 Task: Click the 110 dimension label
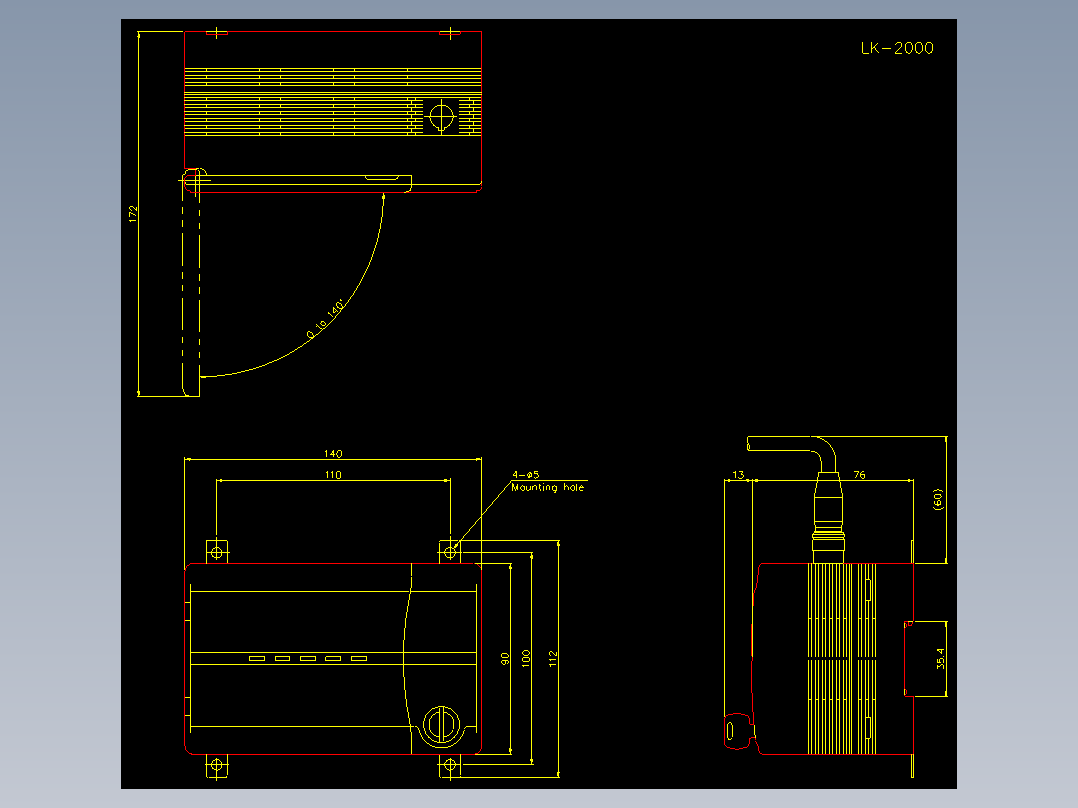pyautogui.click(x=331, y=476)
